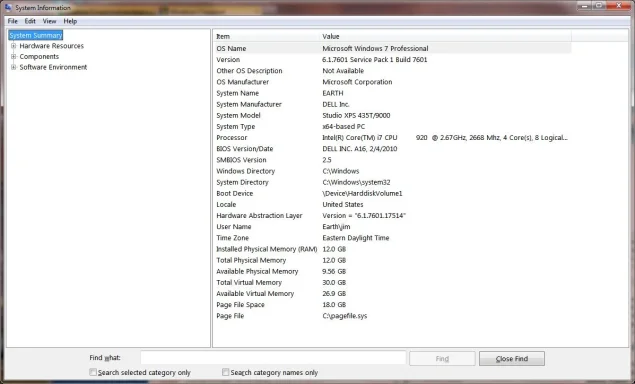Click the Item column header
This screenshot has width=635, height=384.
(266, 36)
